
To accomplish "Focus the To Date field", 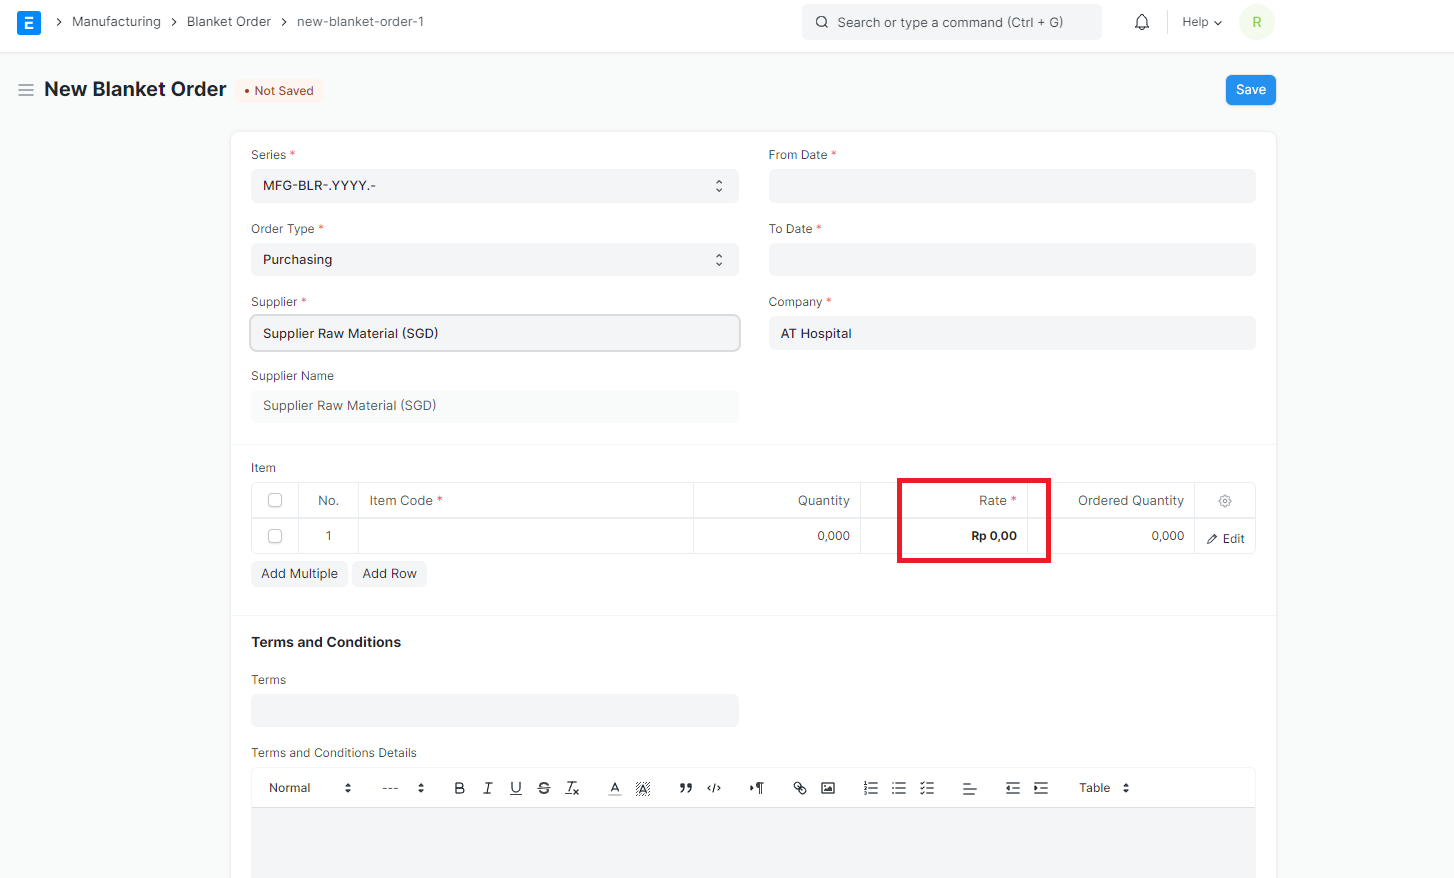I will (1012, 260).
